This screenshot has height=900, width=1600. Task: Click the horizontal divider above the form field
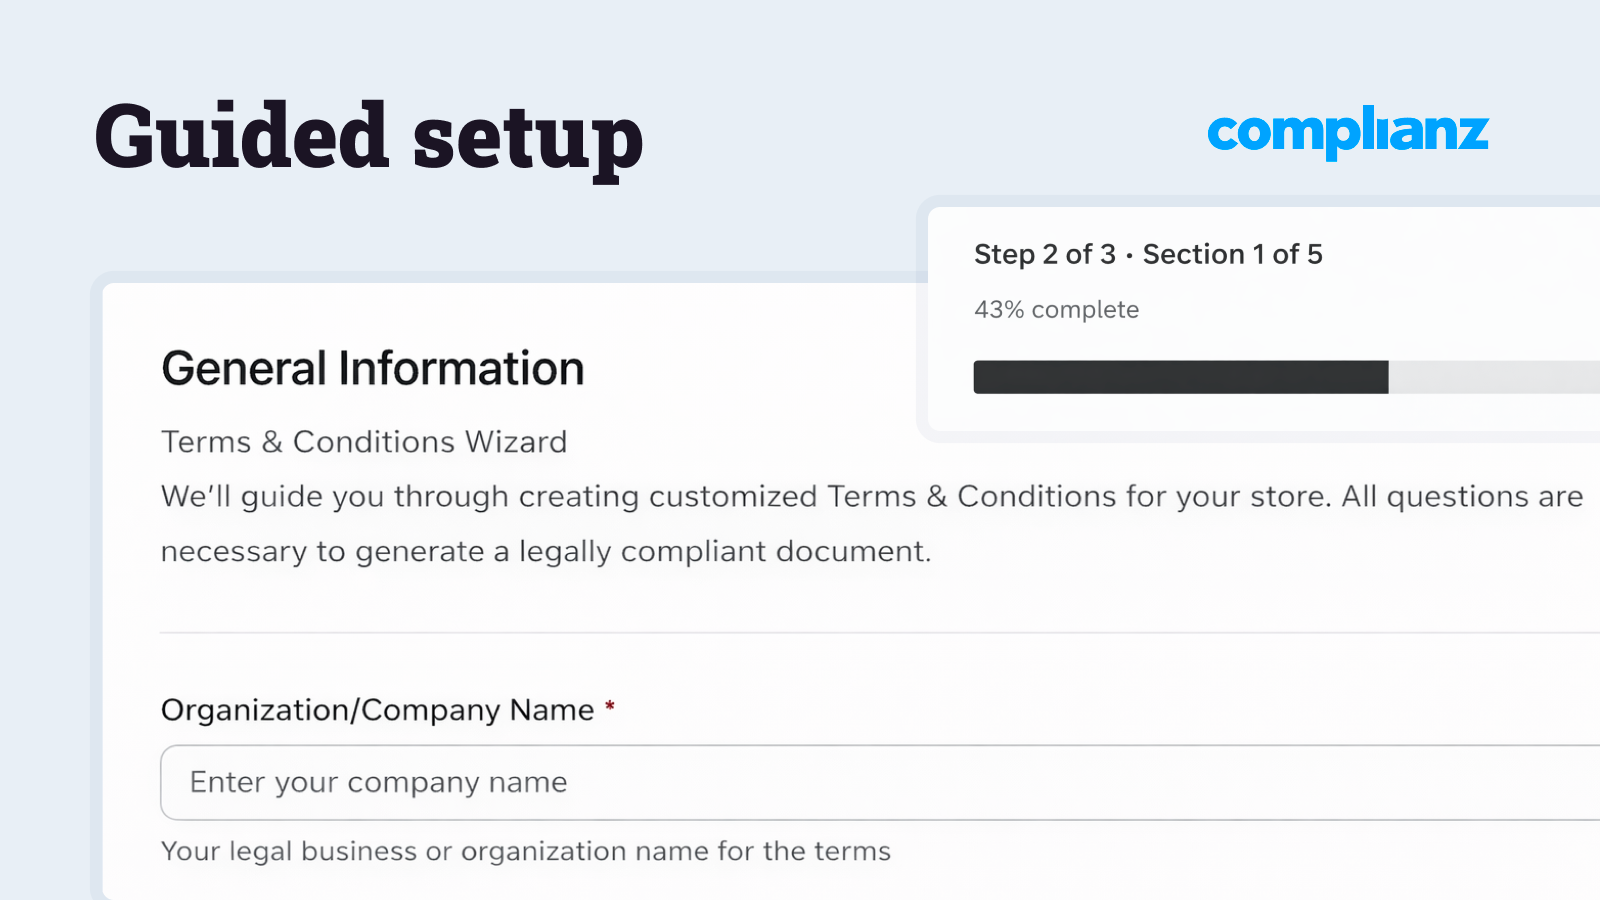tap(880, 632)
